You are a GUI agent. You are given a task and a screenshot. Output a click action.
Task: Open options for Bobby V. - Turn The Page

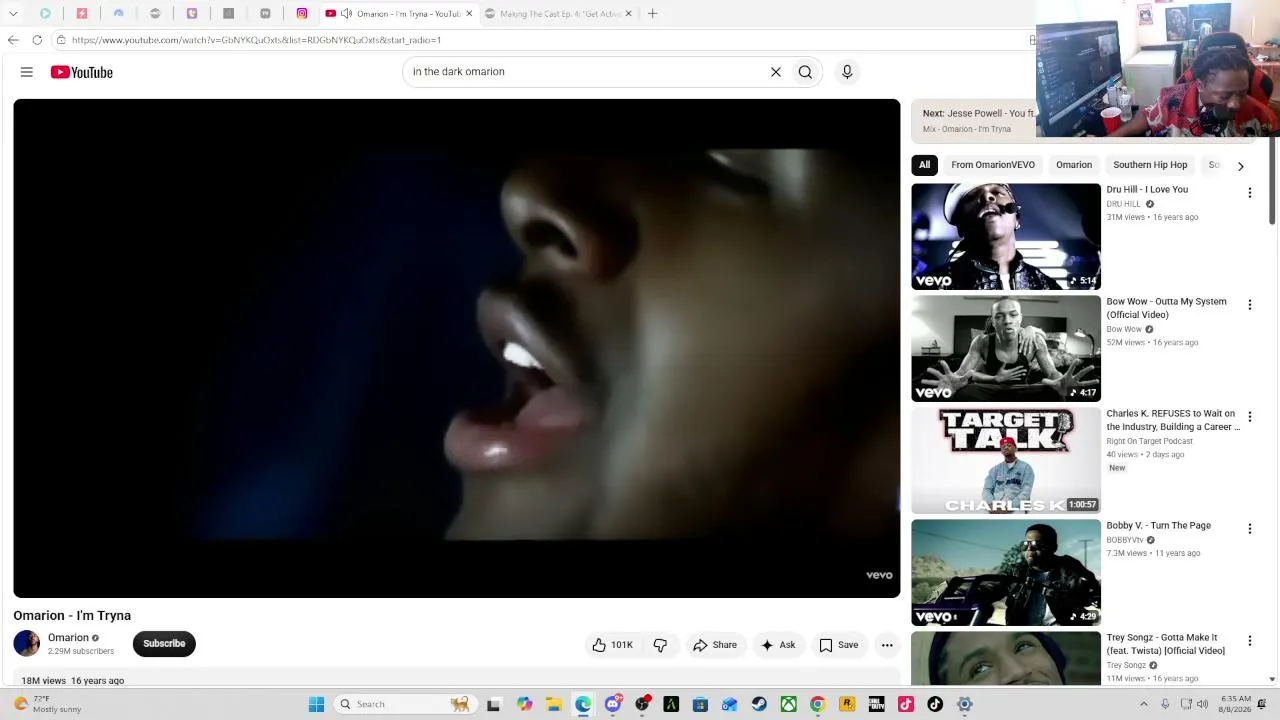tap(1249, 529)
